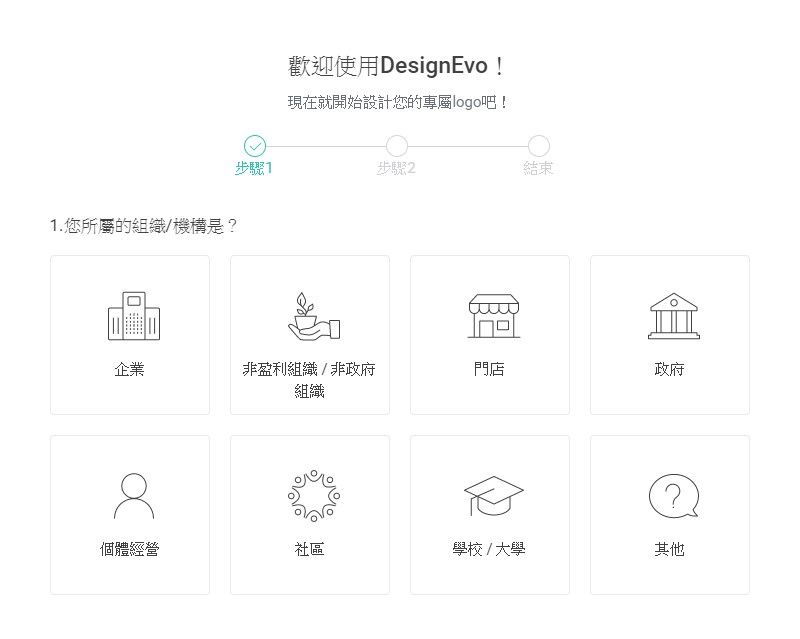The height and width of the screenshot is (639, 800).
Task: Click the graduation cap icon
Action: [x=494, y=496]
